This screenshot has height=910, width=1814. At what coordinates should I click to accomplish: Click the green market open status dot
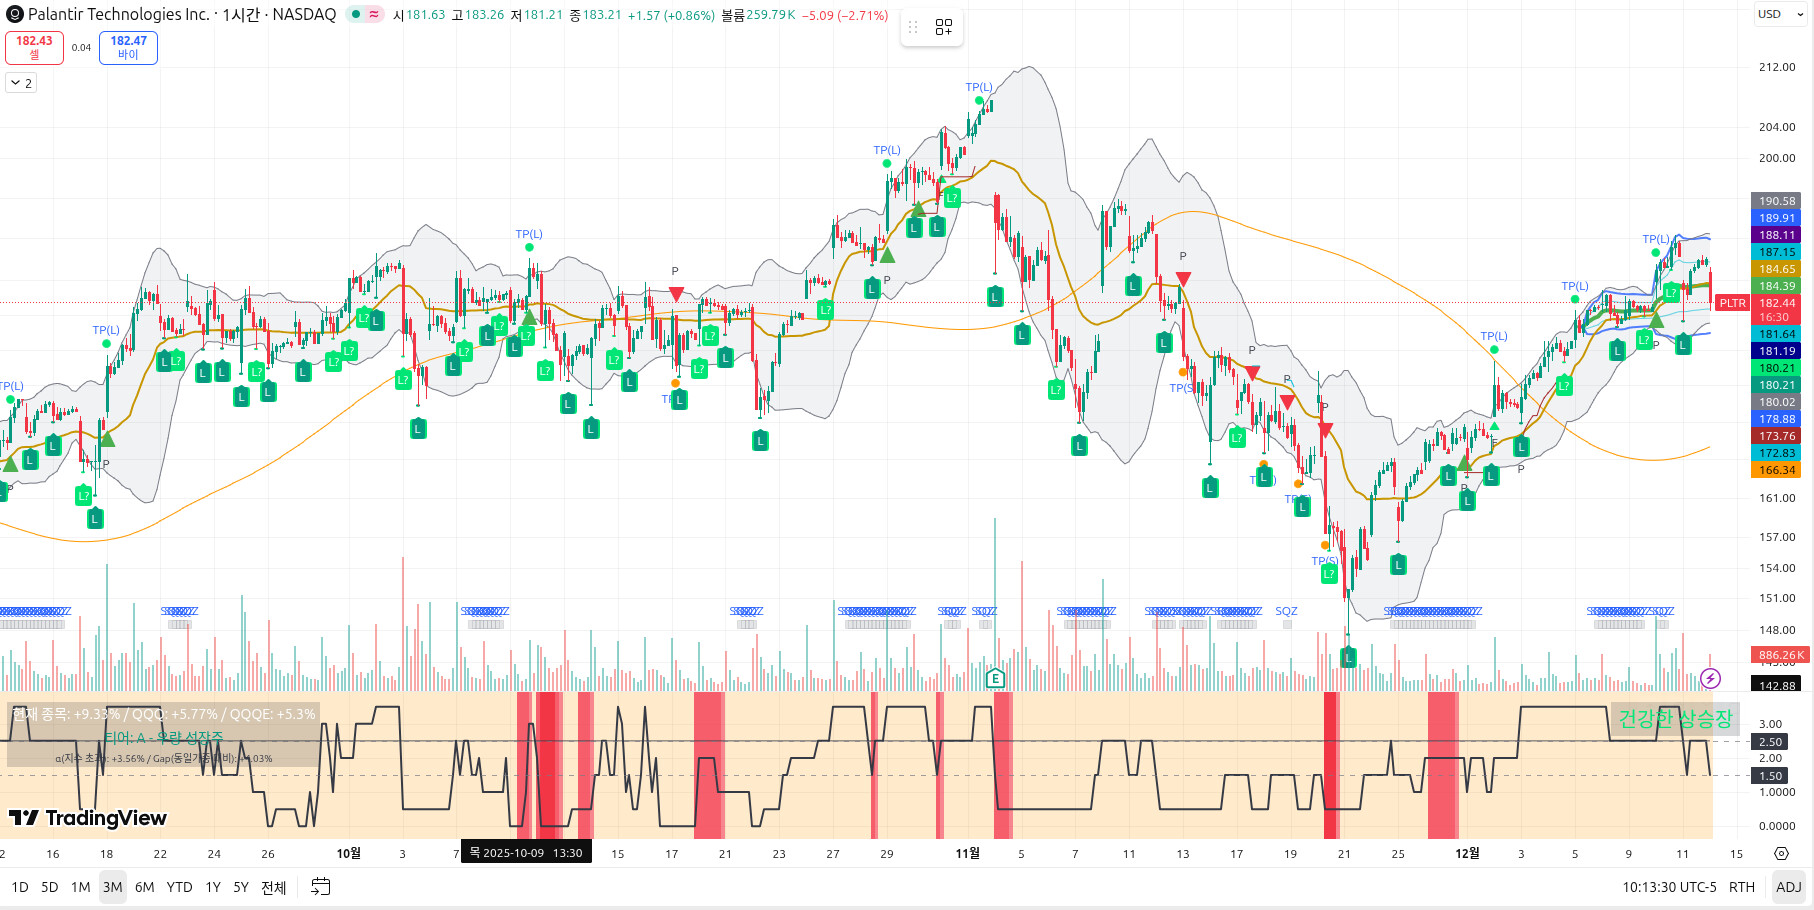(x=355, y=14)
